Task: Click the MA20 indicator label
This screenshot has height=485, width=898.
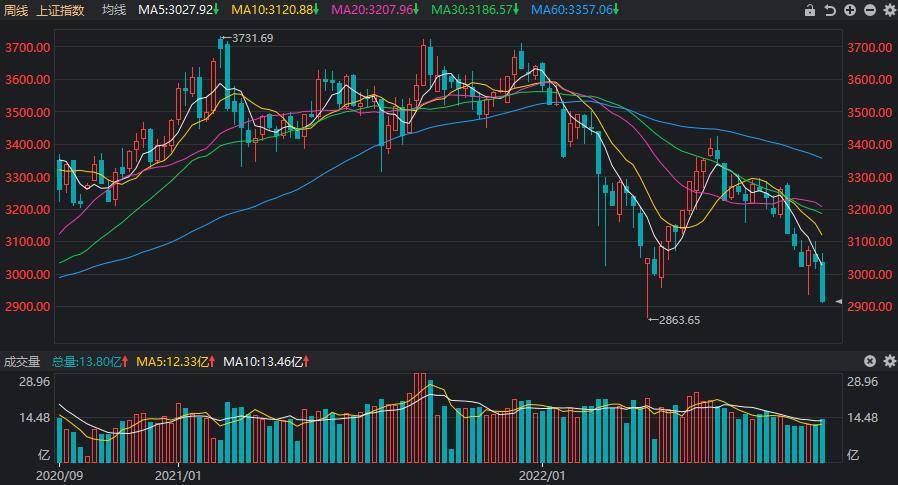Action: tap(375, 10)
